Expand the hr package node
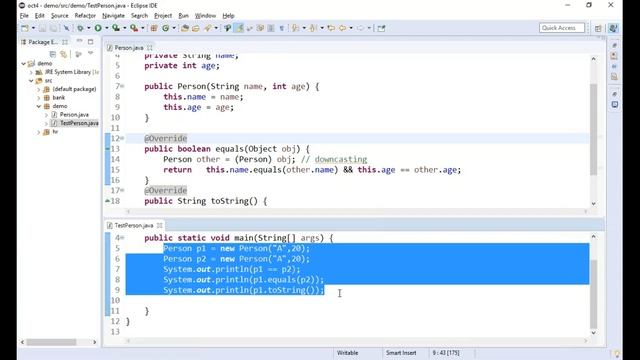640x360 pixels. 39,132
